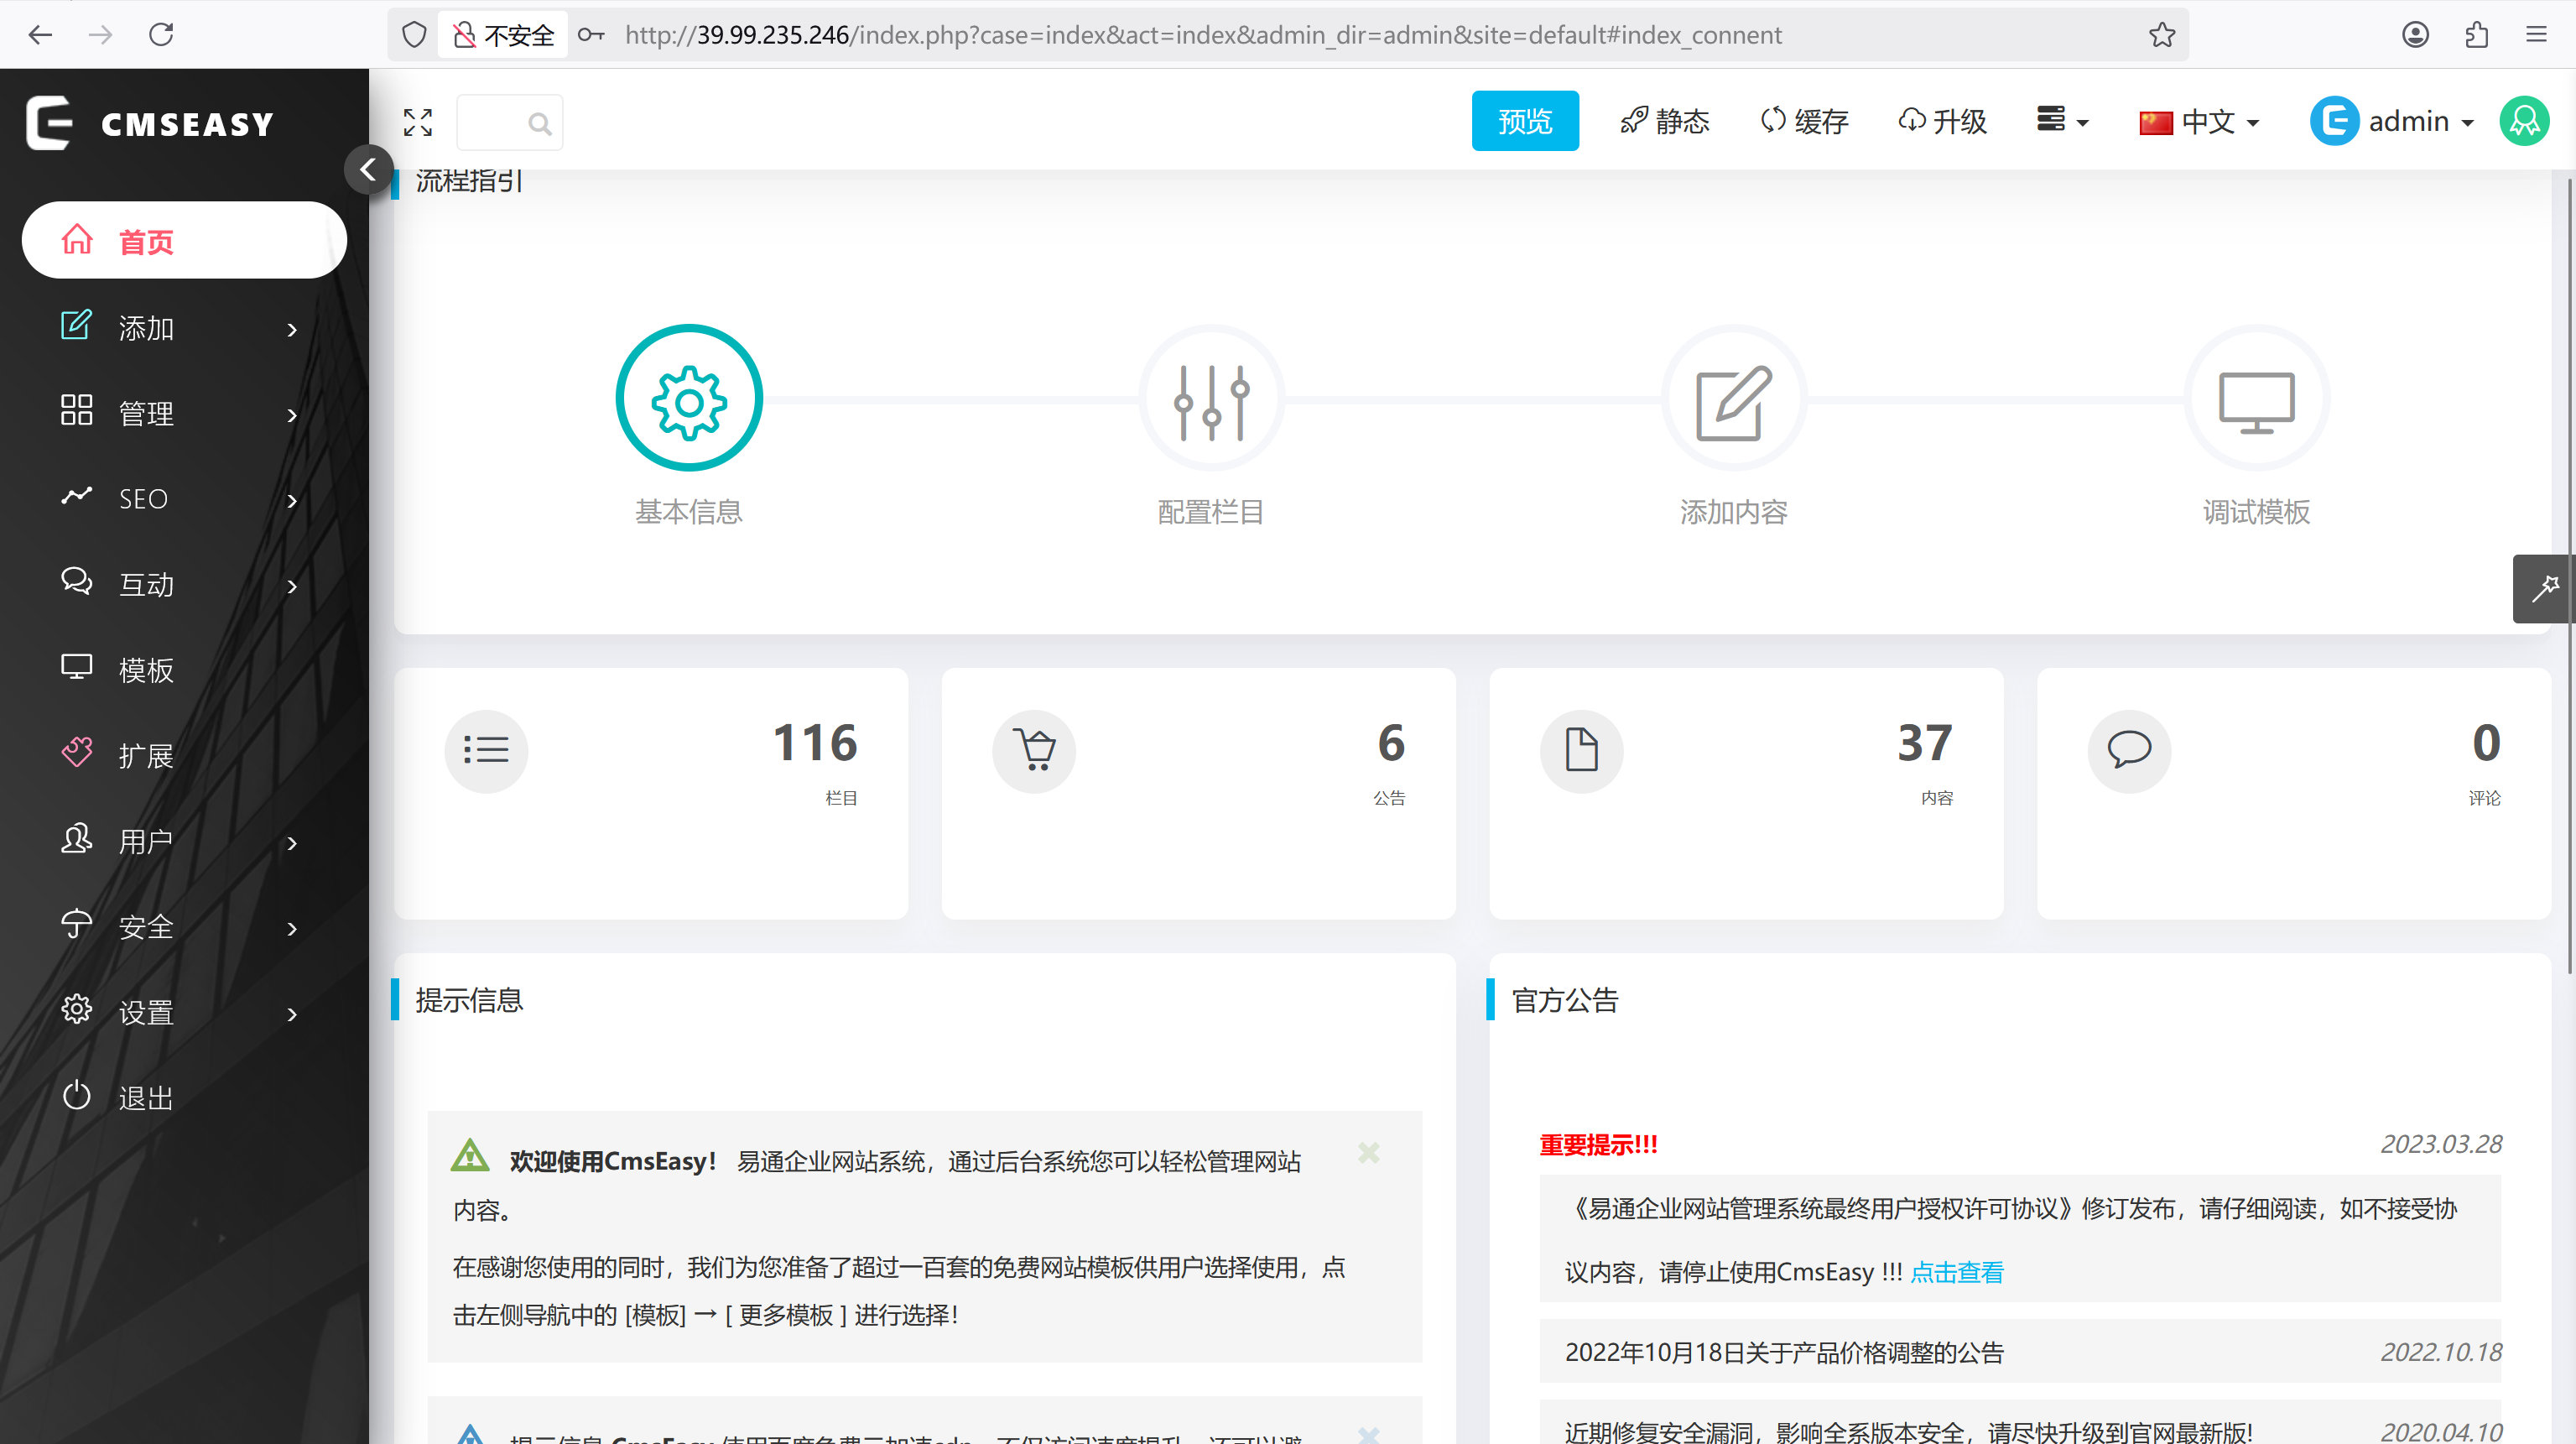Click the 调试模板 monitor step icon
The width and height of the screenshot is (2576, 1444).
click(2257, 399)
